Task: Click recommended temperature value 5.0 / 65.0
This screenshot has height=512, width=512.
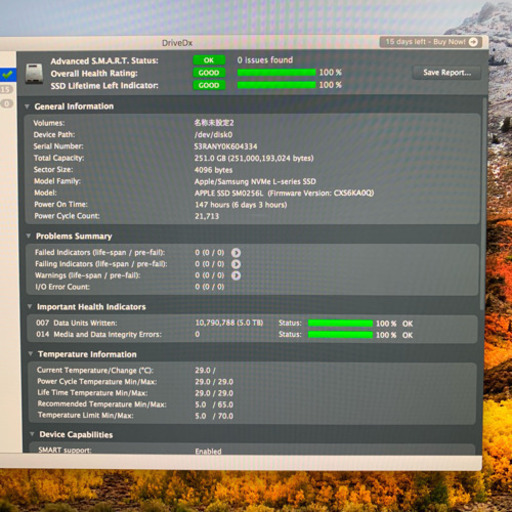Action: [214, 405]
